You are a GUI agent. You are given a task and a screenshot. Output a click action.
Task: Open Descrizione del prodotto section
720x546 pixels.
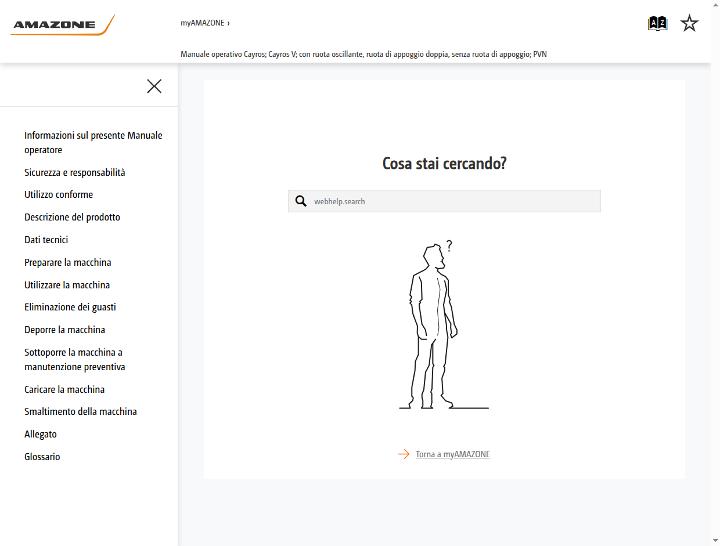[73, 217]
